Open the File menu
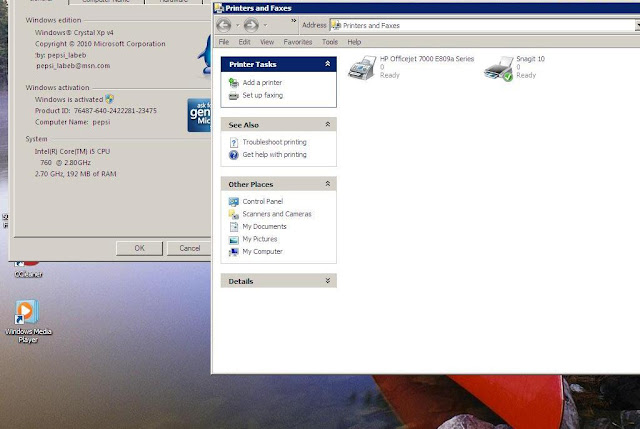640x429 pixels. (224, 42)
